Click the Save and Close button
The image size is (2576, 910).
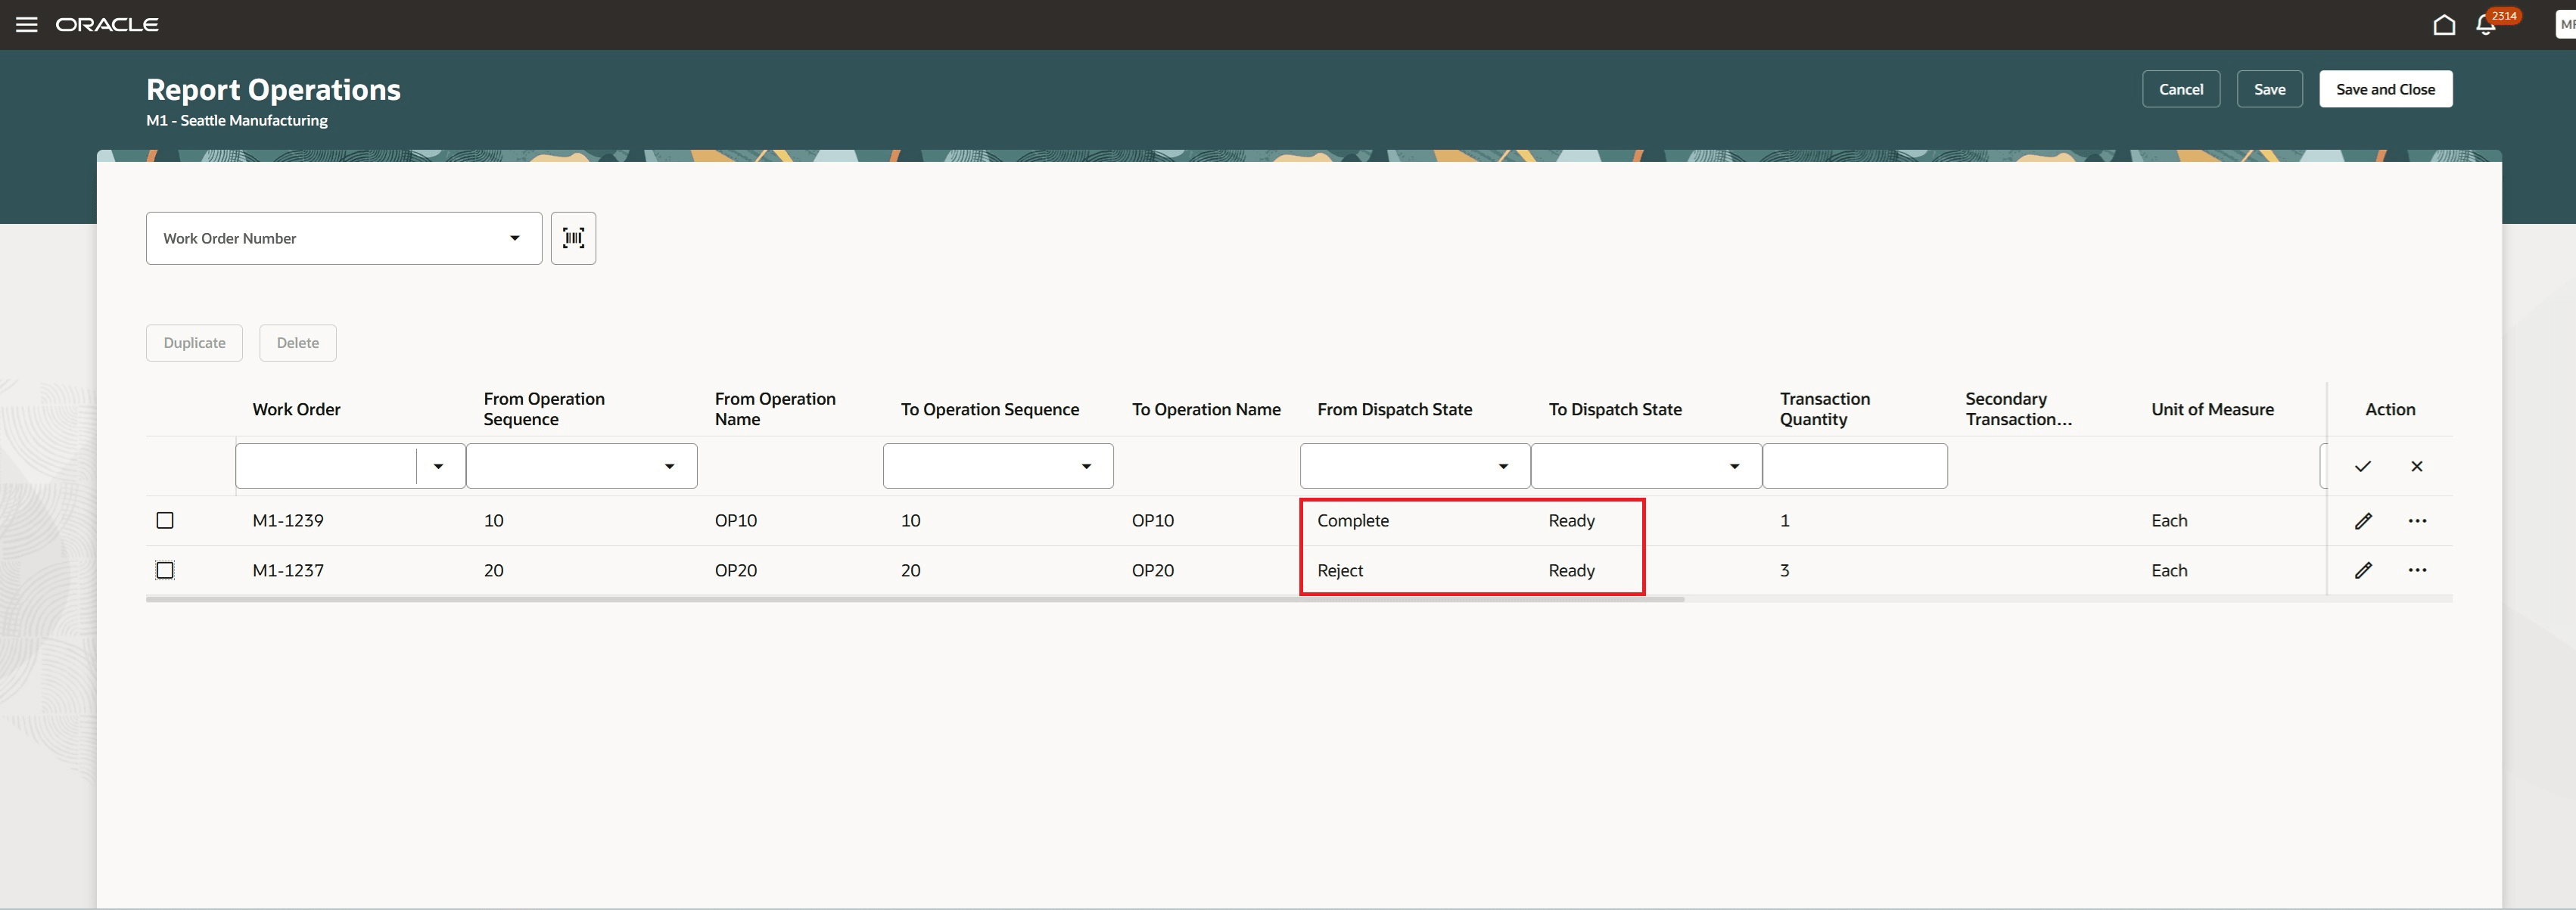tap(2386, 88)
